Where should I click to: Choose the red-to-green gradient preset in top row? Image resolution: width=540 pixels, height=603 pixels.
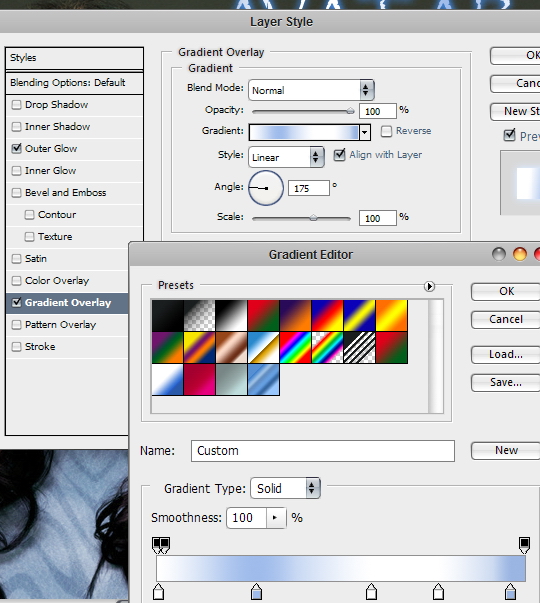(263, 316)
